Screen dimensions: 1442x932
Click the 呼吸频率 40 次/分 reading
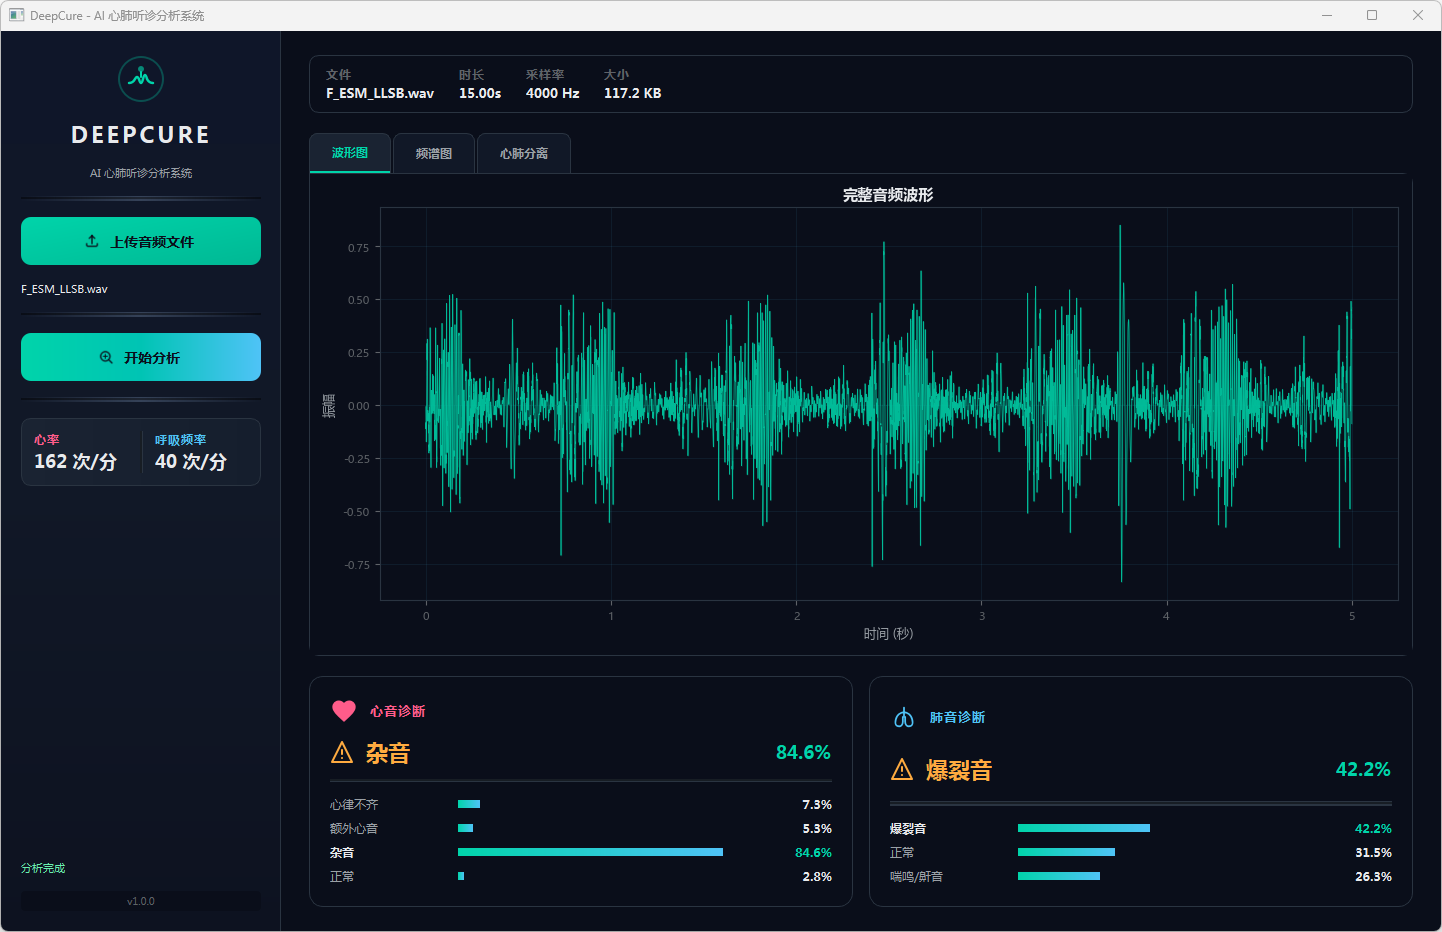tap(191, 461)
